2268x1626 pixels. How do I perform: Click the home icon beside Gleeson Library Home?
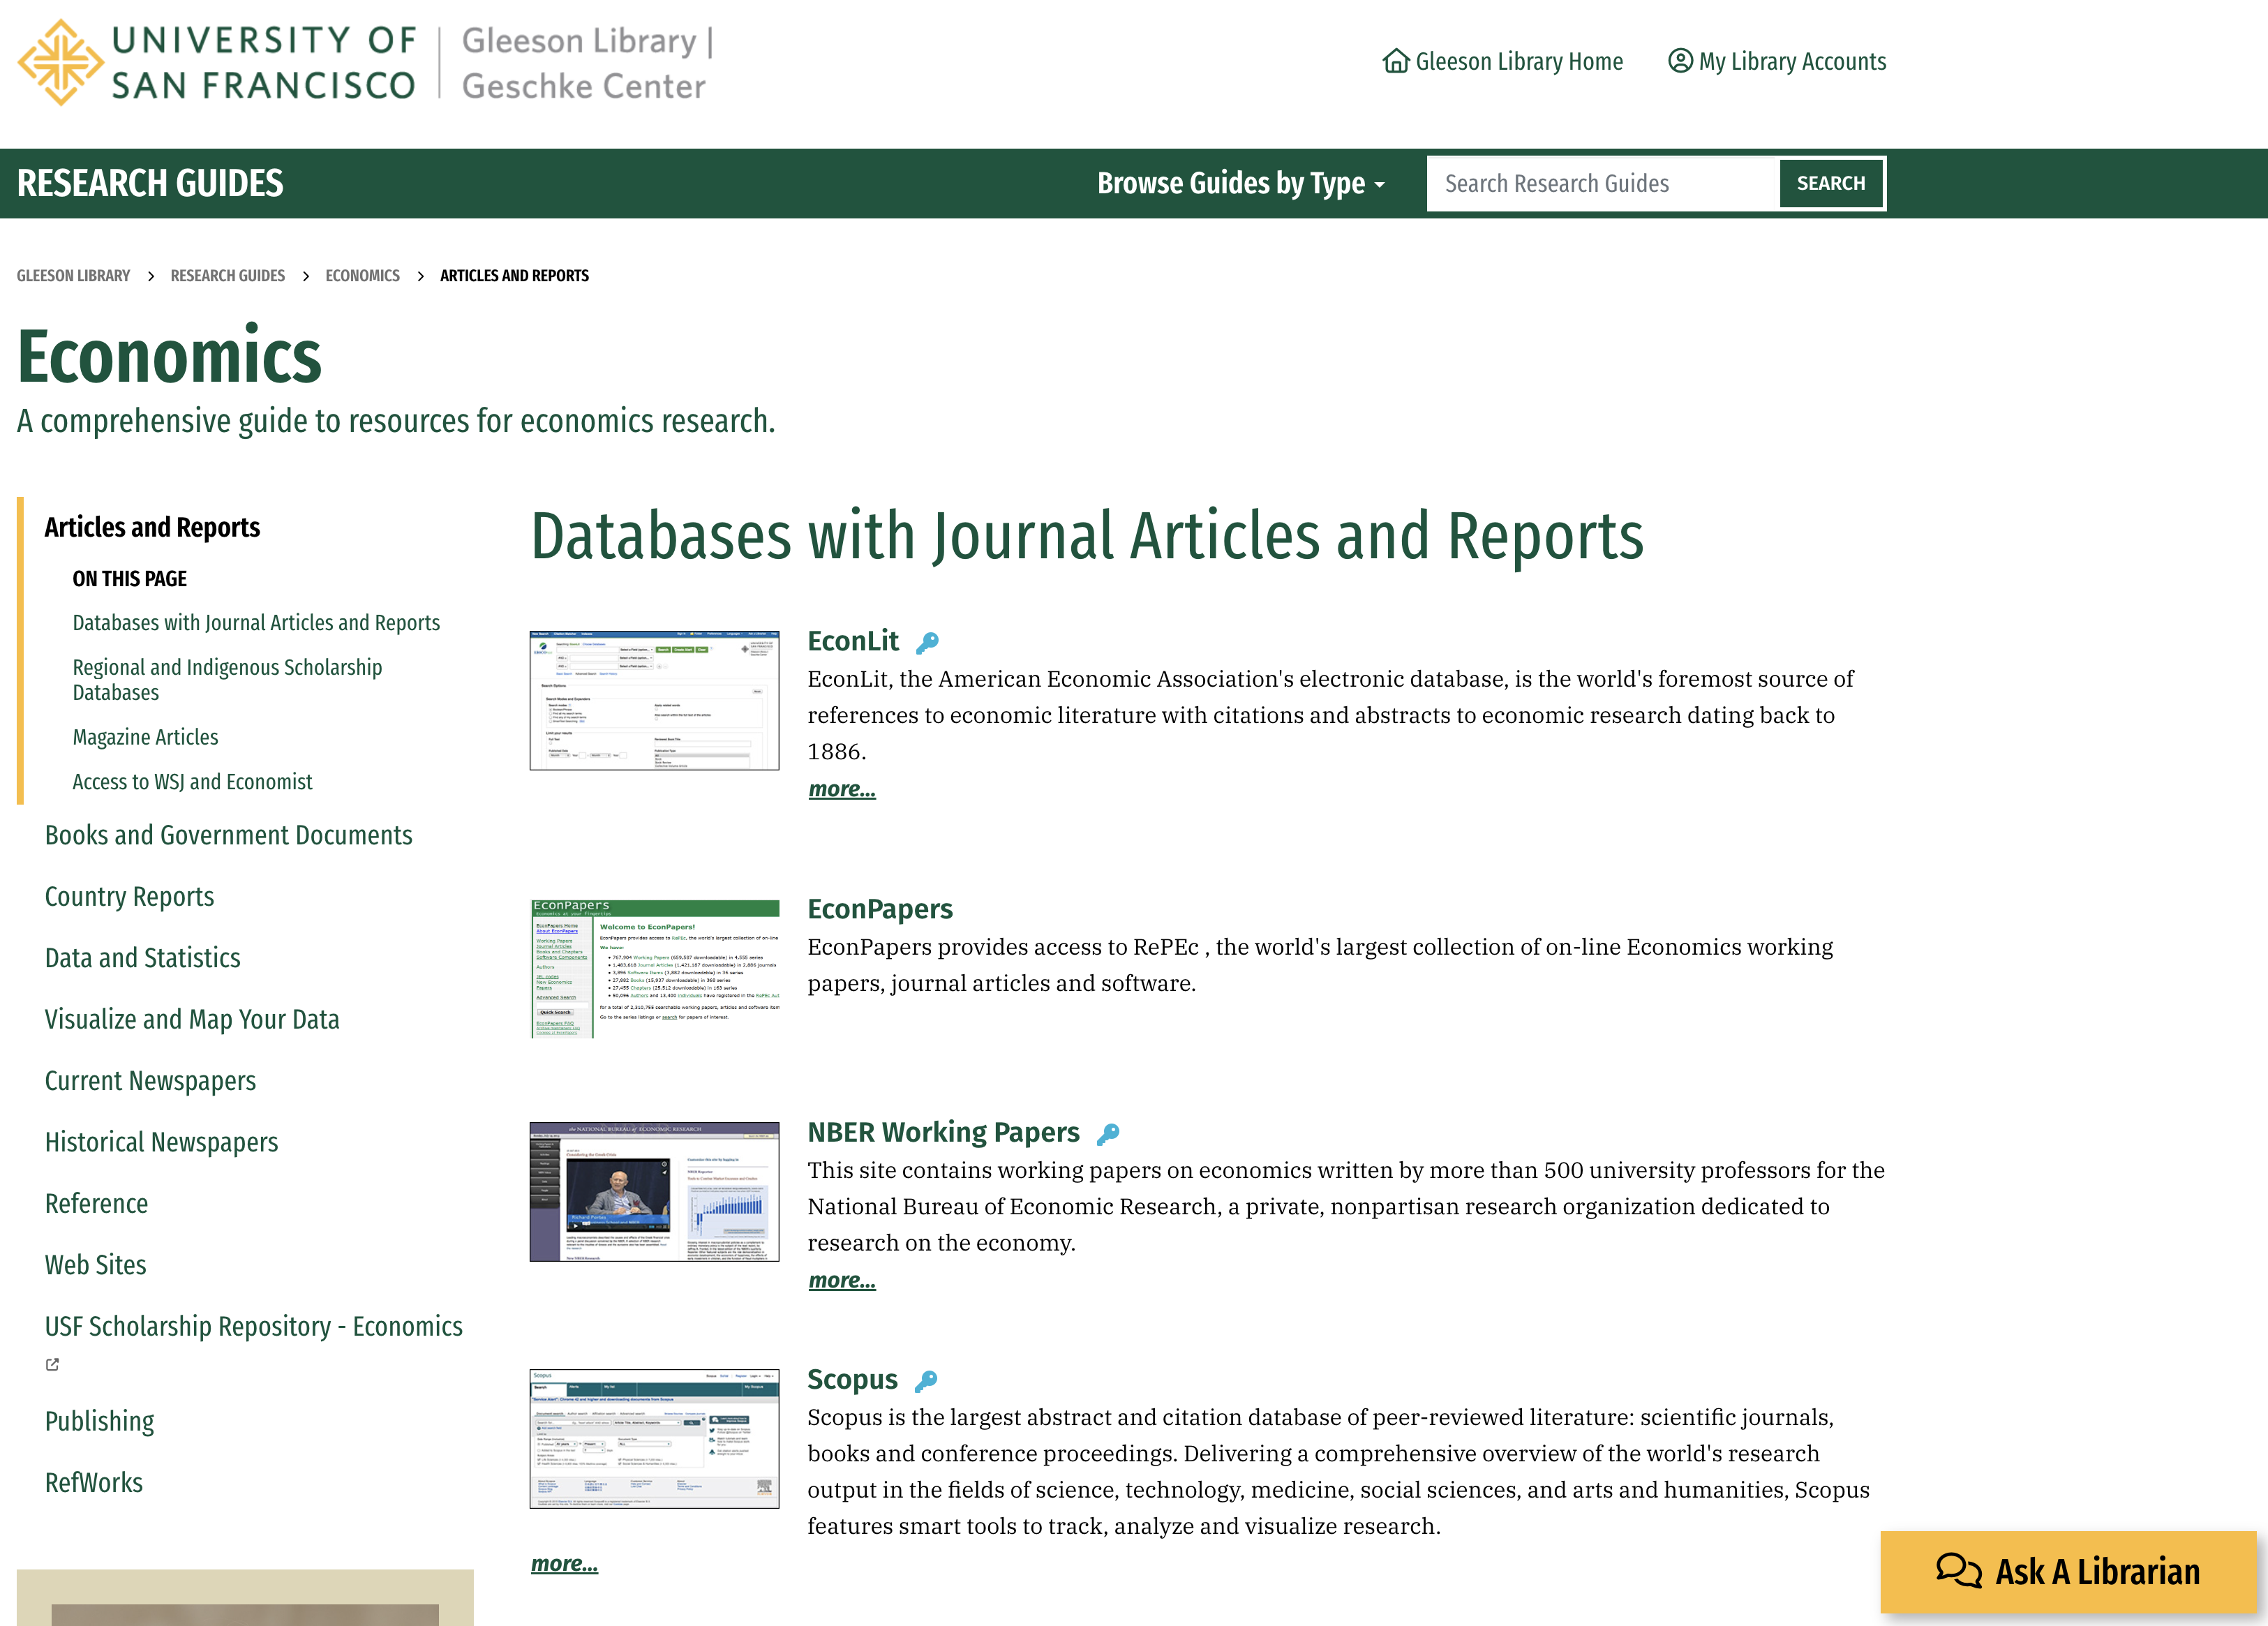[x=1396, y=61]
